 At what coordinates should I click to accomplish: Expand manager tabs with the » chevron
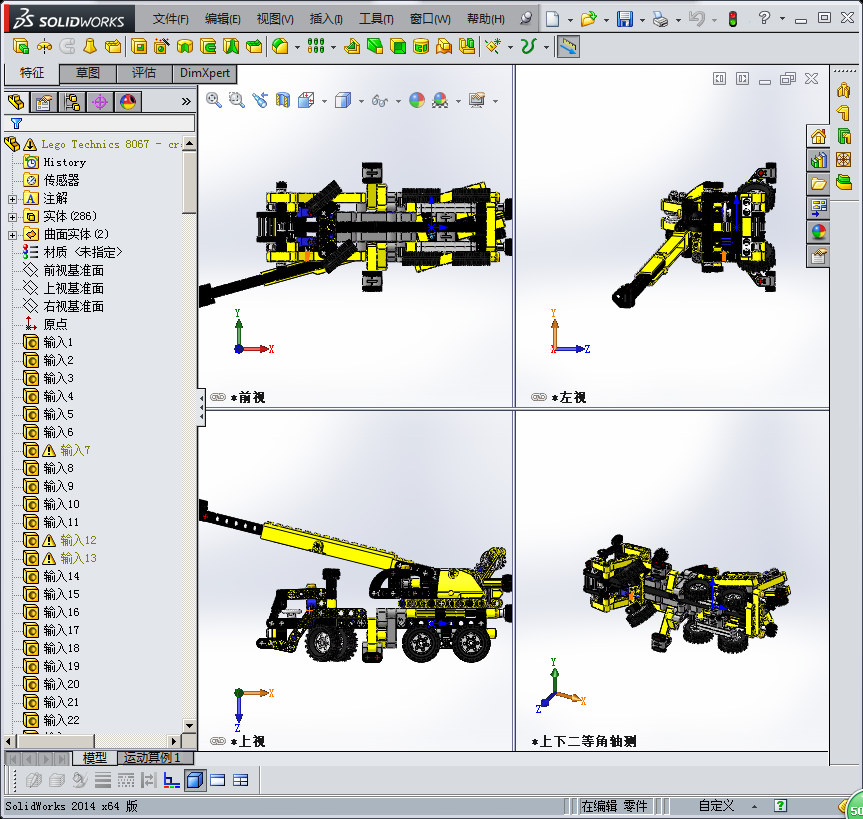[186, 101]
